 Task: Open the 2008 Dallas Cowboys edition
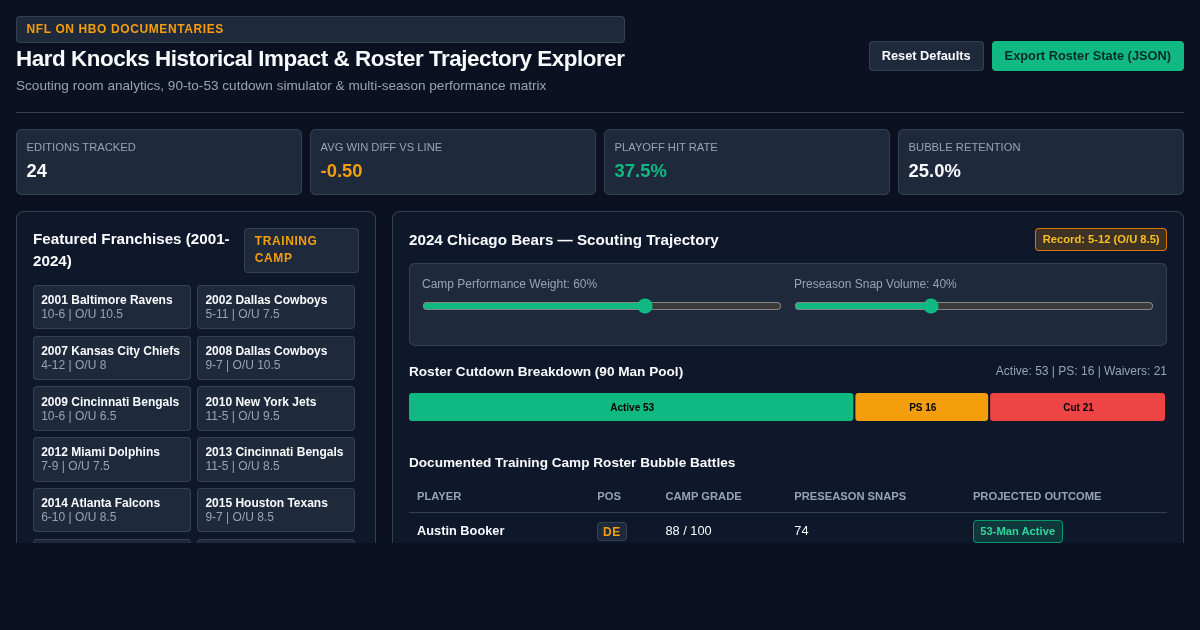click(x=276, y=358)
